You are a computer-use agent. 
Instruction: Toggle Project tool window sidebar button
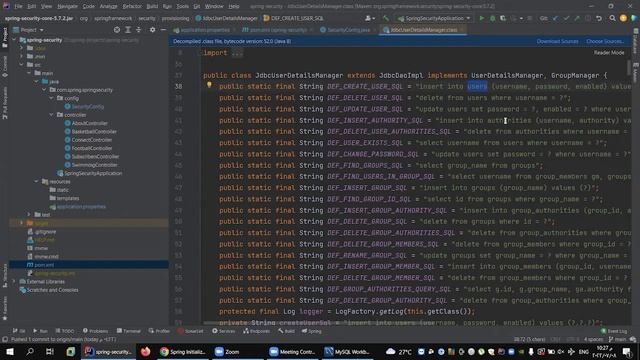click(5, 39)
